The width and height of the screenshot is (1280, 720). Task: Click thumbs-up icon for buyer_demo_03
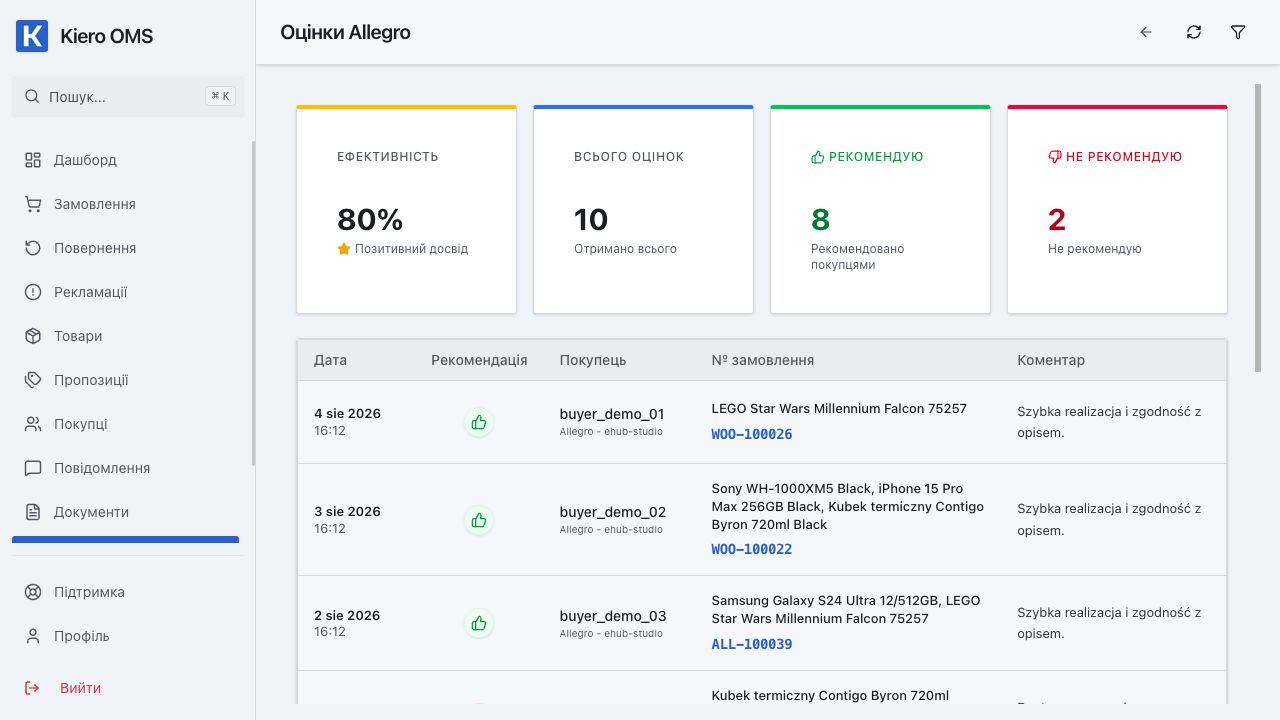[479, 623]
